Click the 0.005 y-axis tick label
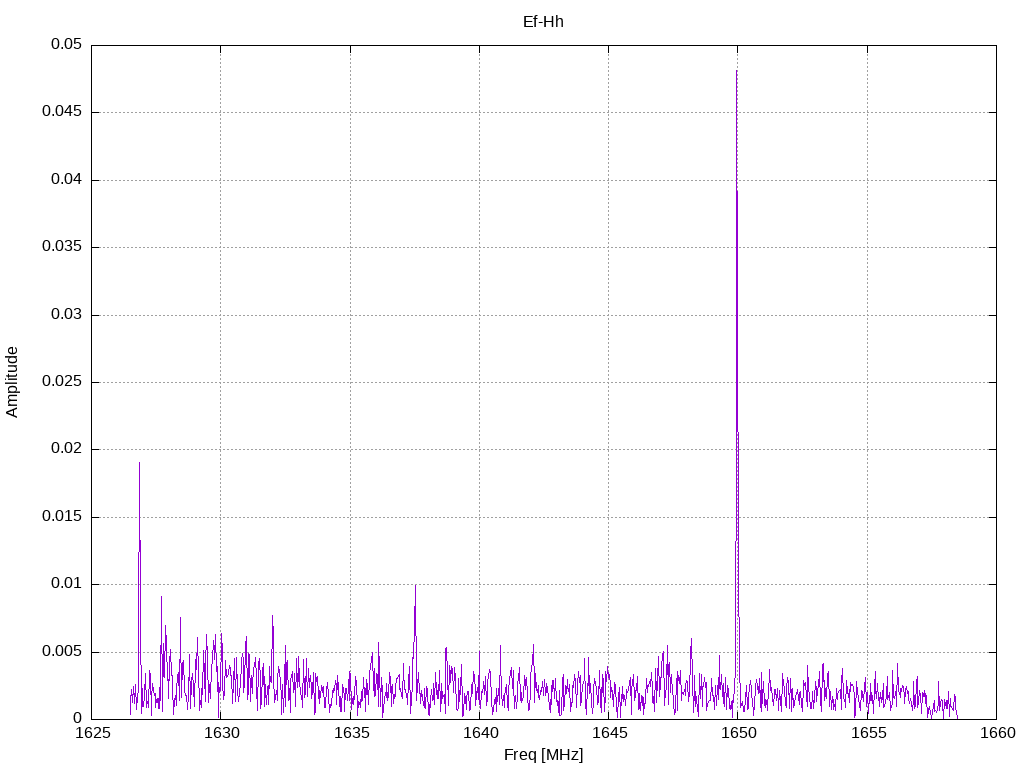This screenshot has width=1024, height=768. point(62,651)
